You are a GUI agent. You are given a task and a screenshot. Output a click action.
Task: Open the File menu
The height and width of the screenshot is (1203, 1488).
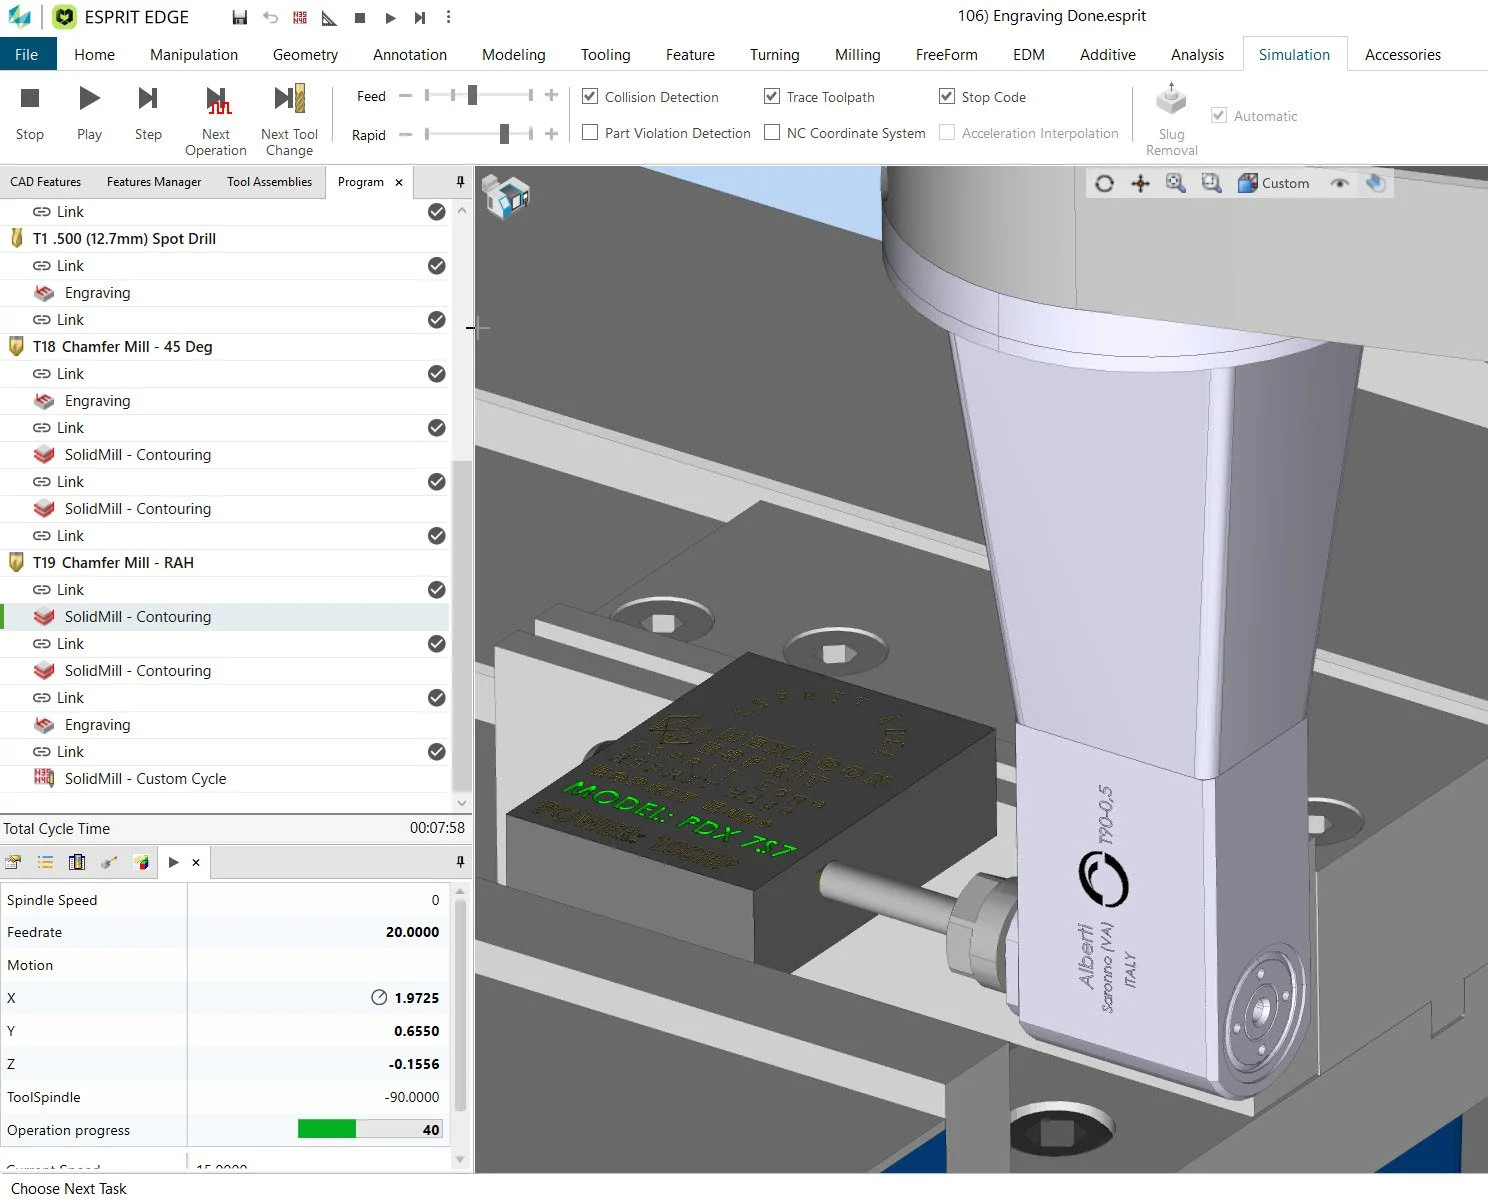click(27, 54)
